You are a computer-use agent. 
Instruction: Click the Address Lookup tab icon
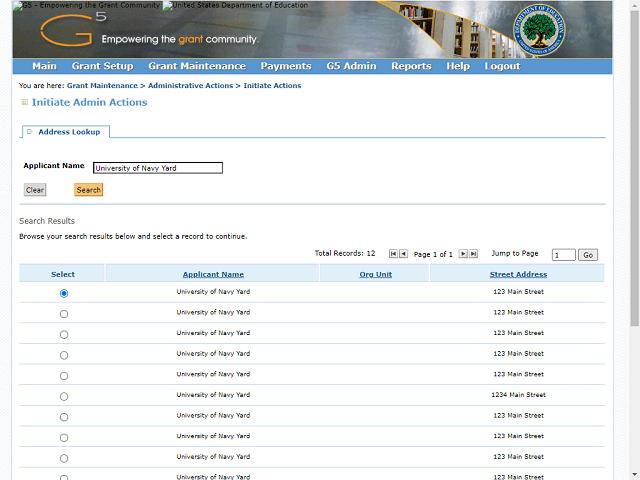[x=29, y=131]
